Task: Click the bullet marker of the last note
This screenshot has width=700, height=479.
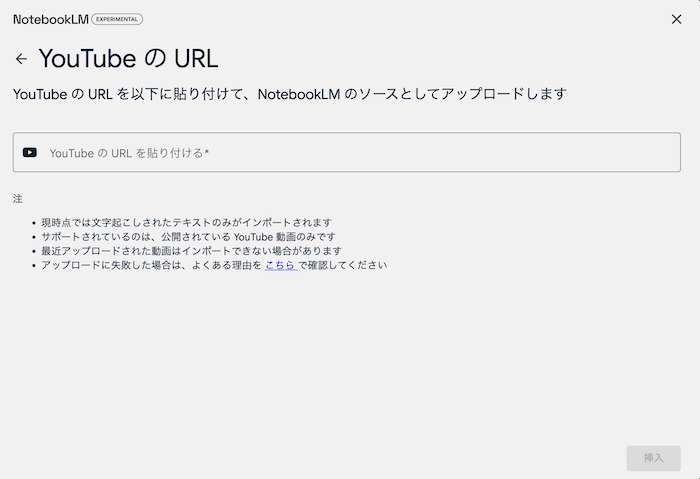Action: [x=33, y=267]
